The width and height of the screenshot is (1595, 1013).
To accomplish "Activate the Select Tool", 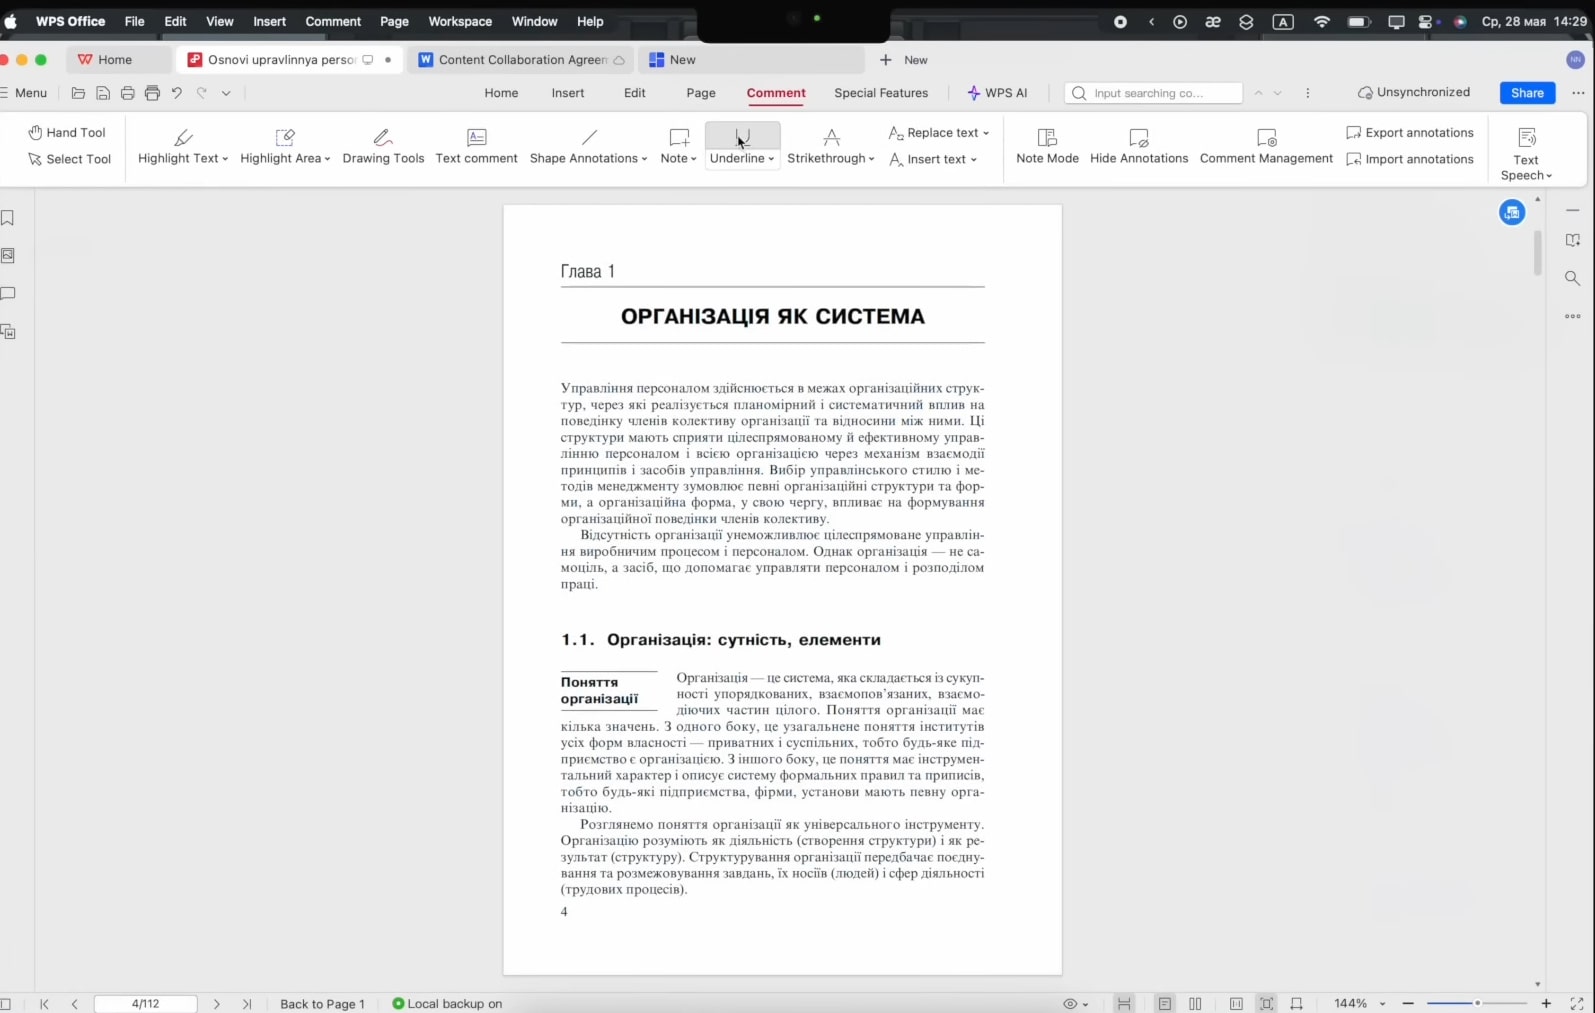I will [x=69, y=159].
